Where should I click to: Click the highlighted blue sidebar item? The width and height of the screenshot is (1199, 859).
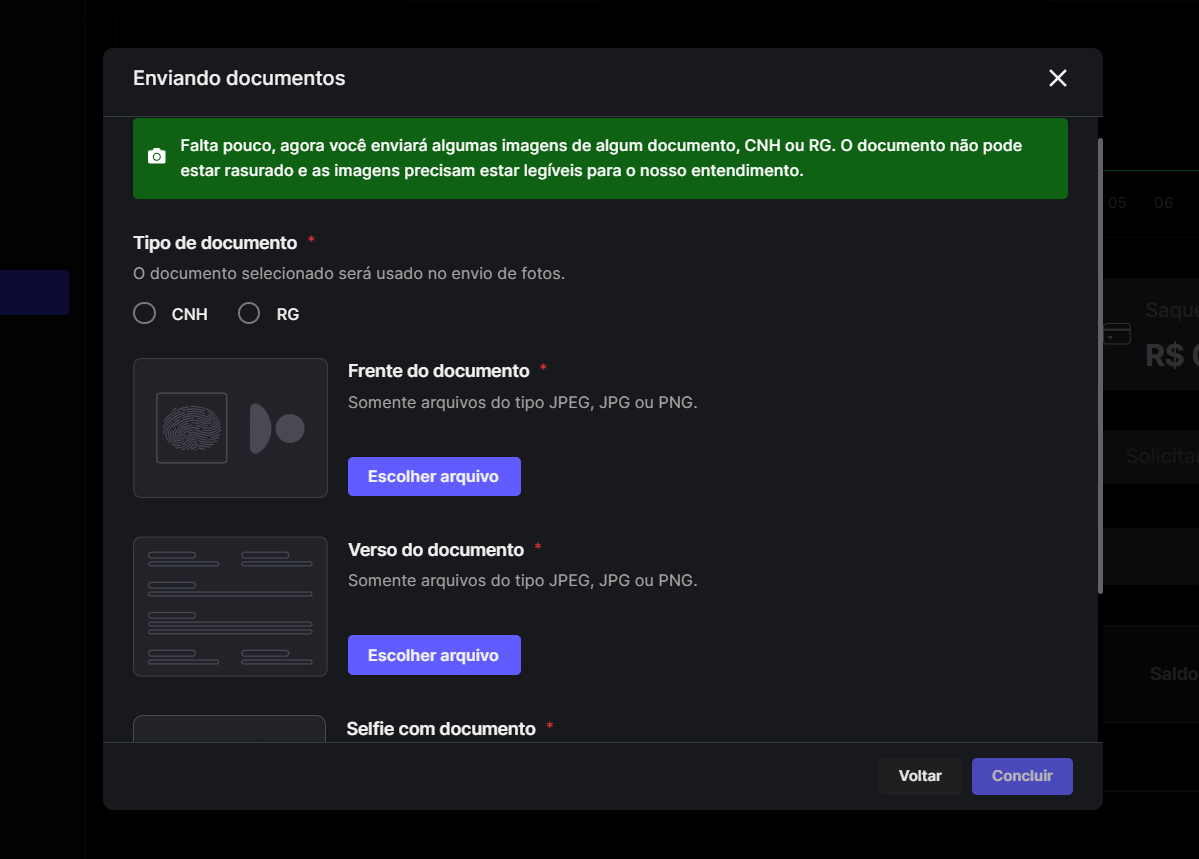tap(34, 292)
